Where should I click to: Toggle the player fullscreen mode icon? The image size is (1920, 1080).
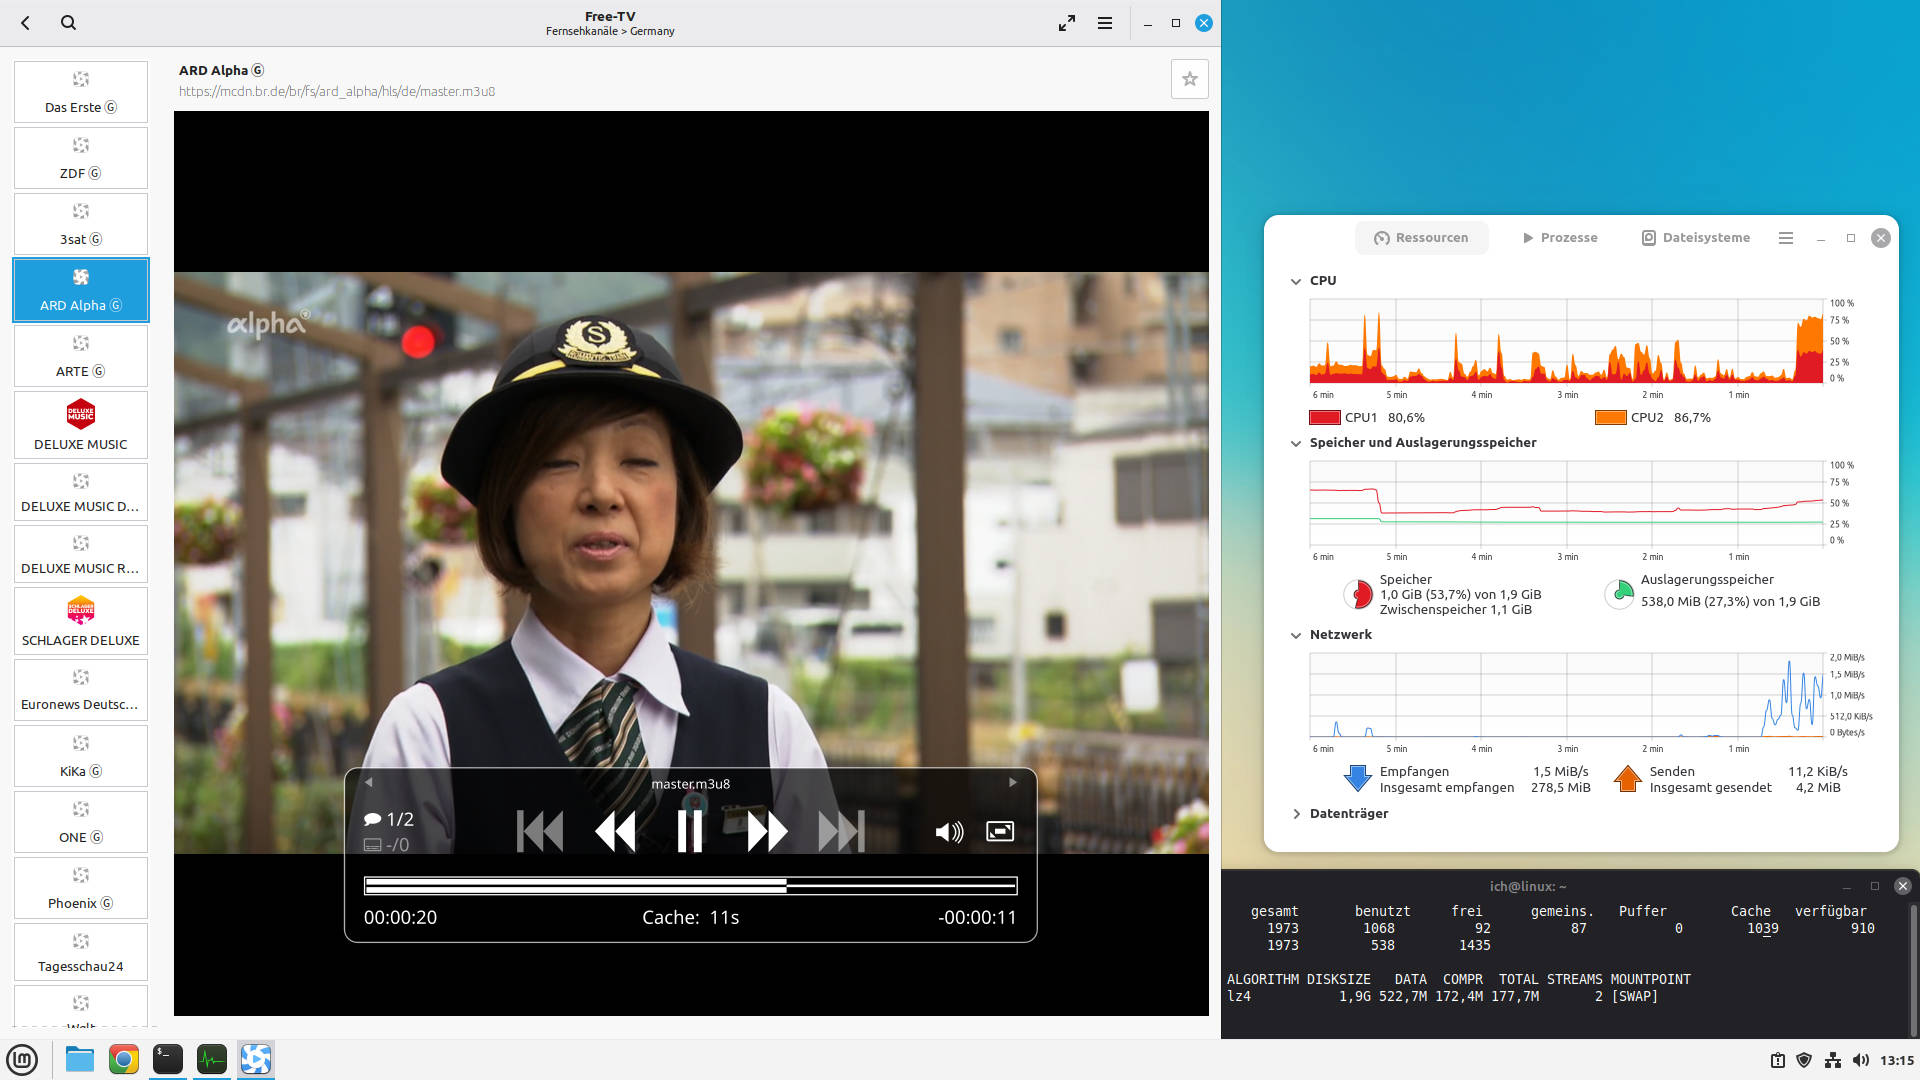tap(1000, 831)
